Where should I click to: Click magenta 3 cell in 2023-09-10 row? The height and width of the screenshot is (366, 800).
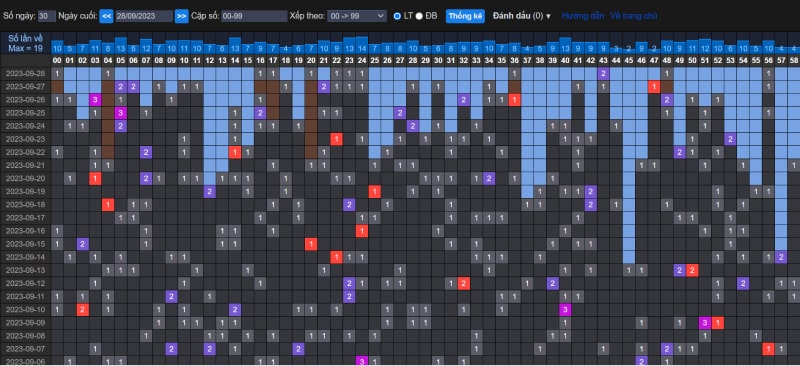[565, 310]
